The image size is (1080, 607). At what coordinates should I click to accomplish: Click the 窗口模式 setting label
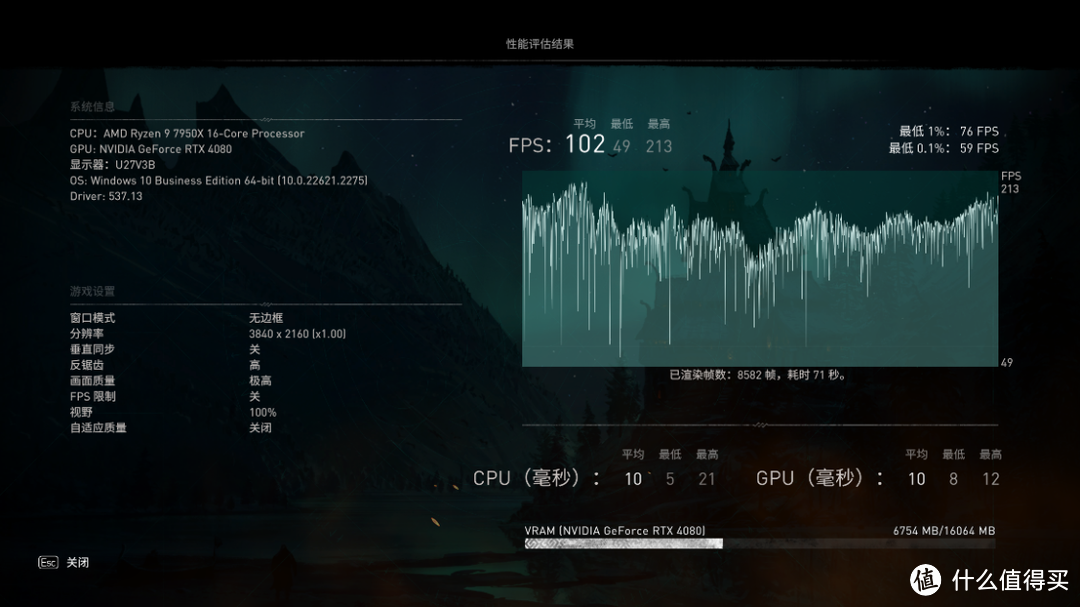tap(92, 318)
